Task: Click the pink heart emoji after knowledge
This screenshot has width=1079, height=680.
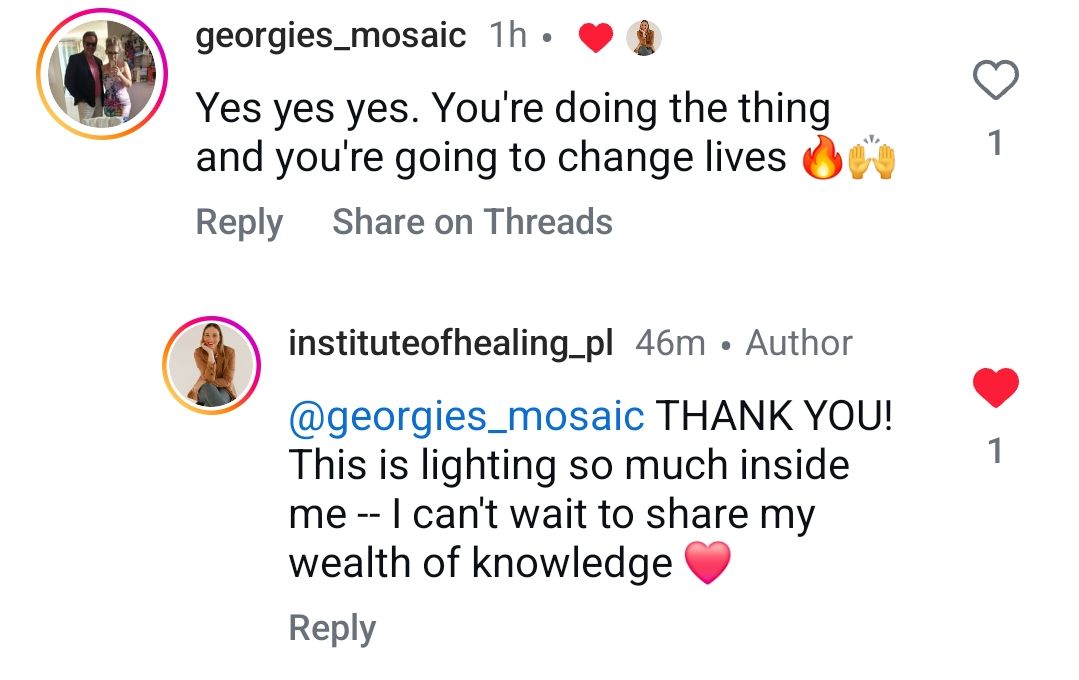Action: click(708, 564)
